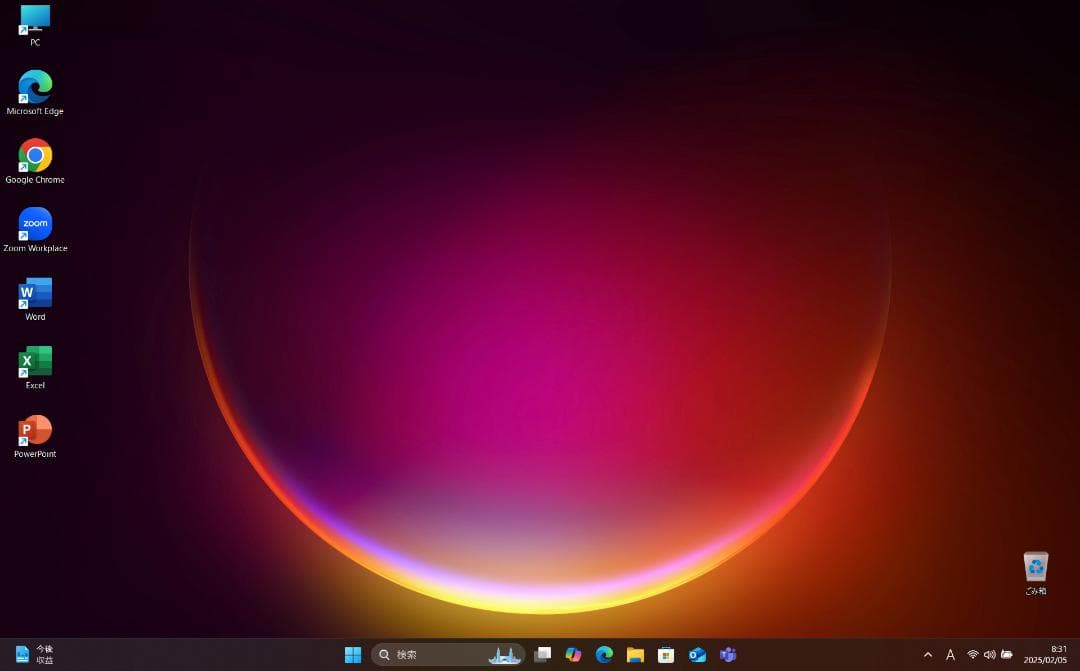Select the Word desktop shortcut

(35, 294)
